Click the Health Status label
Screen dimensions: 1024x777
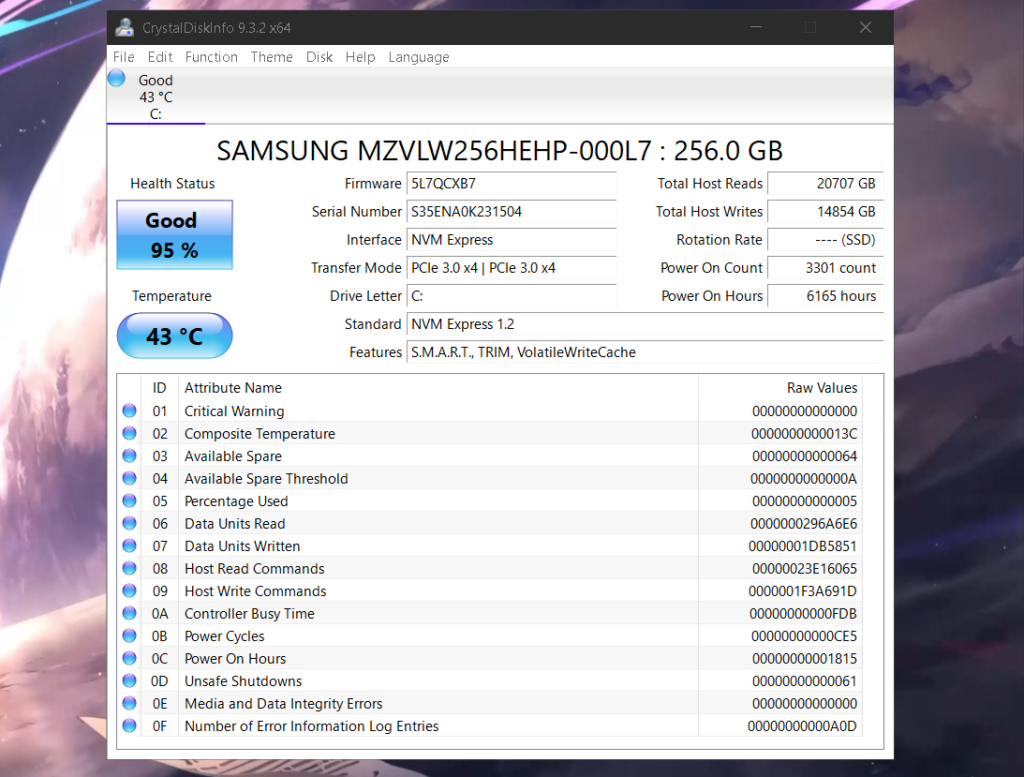click(172, 183)
